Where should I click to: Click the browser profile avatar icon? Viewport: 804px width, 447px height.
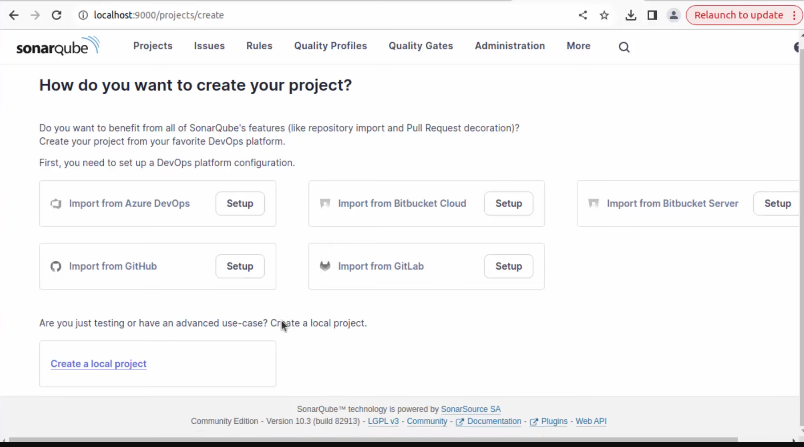(x=674, y=15)
